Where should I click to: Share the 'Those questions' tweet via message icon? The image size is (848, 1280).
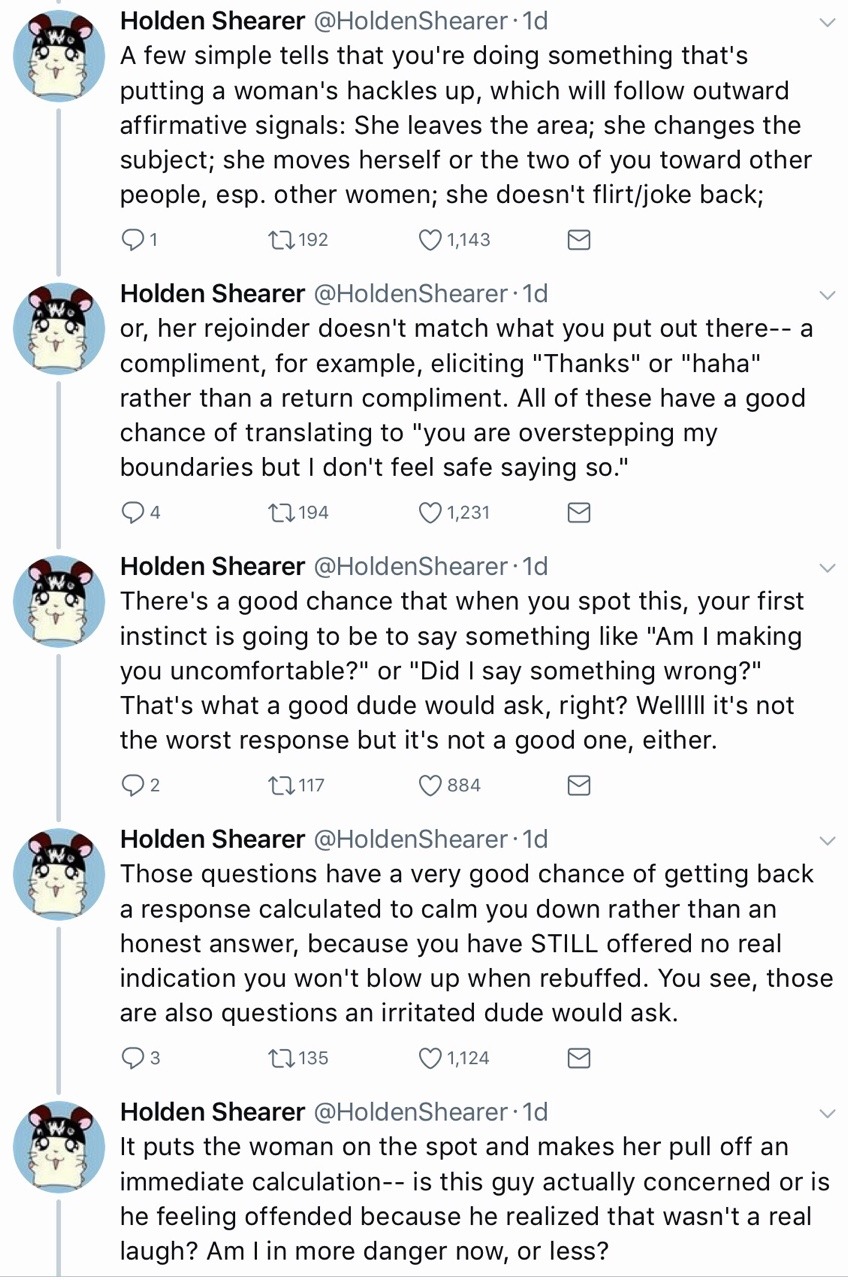click(579, 1058)
